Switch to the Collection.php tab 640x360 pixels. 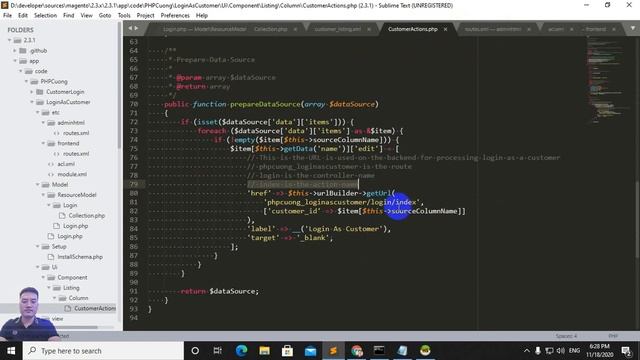(x=271, y=29)
